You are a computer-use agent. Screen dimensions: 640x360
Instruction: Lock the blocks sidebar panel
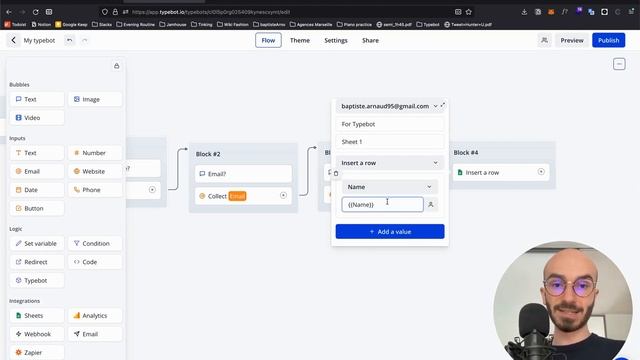click(116, 66)
